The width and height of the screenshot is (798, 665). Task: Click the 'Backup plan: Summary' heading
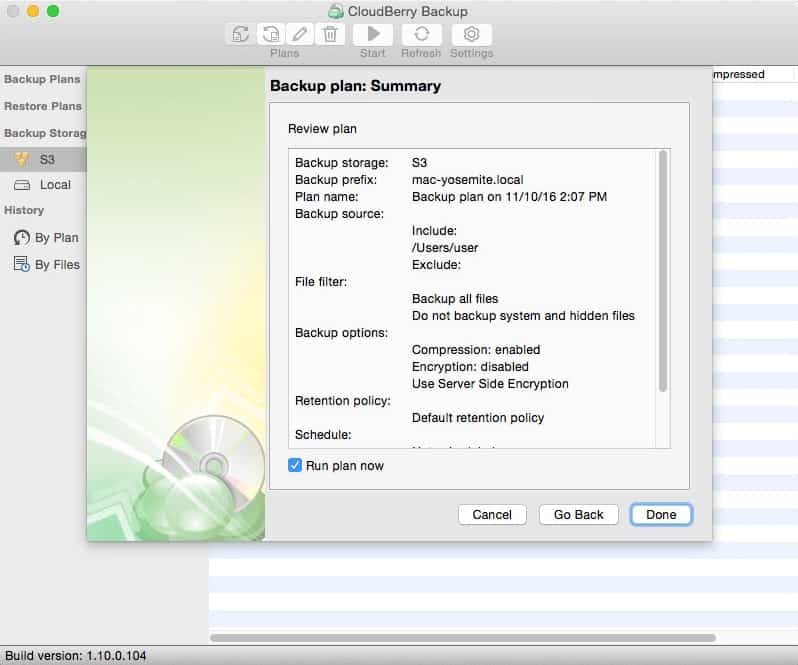click(355, 85)
